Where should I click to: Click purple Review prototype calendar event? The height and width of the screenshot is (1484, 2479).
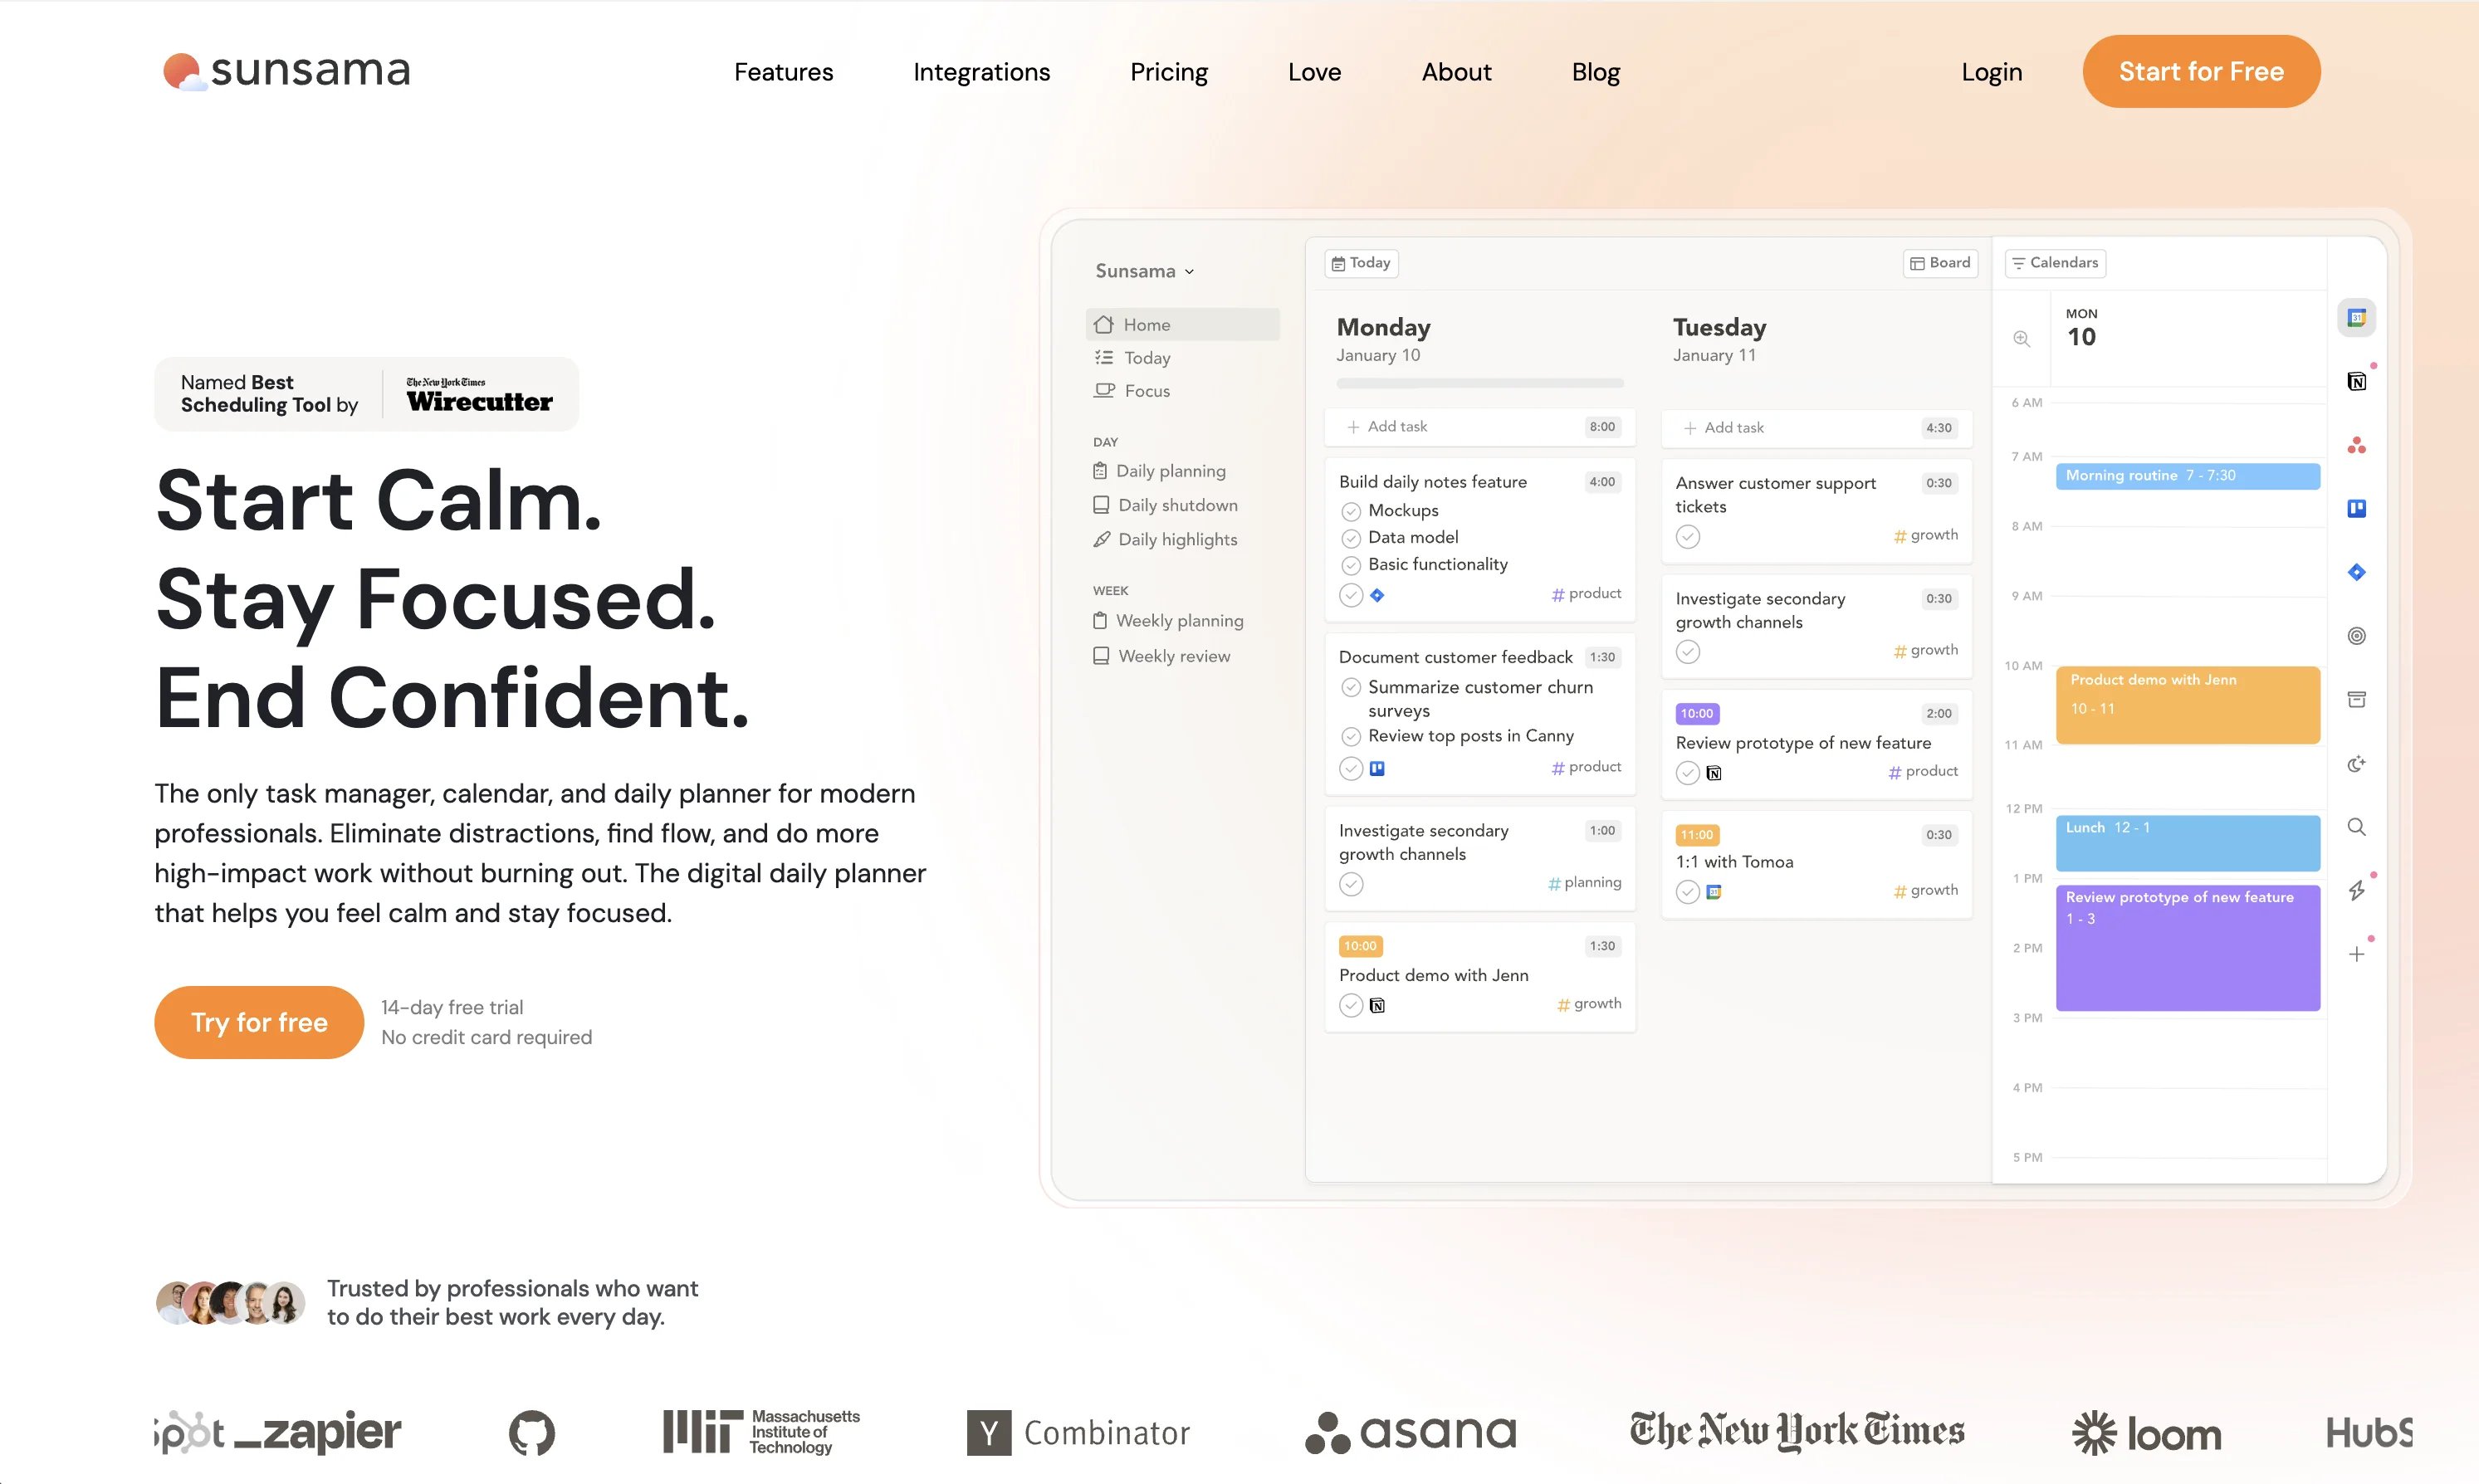click(x=2187, y=947)
